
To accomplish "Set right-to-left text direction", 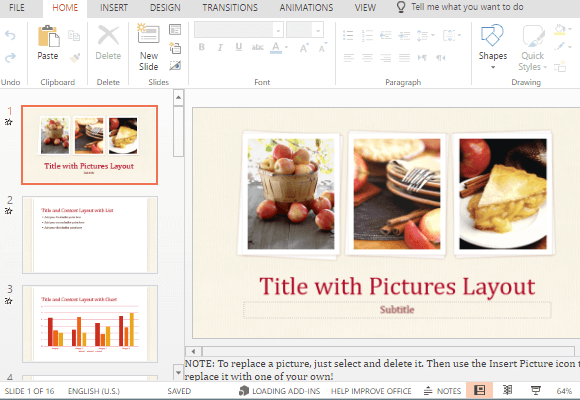I will [x=441, y=58].
